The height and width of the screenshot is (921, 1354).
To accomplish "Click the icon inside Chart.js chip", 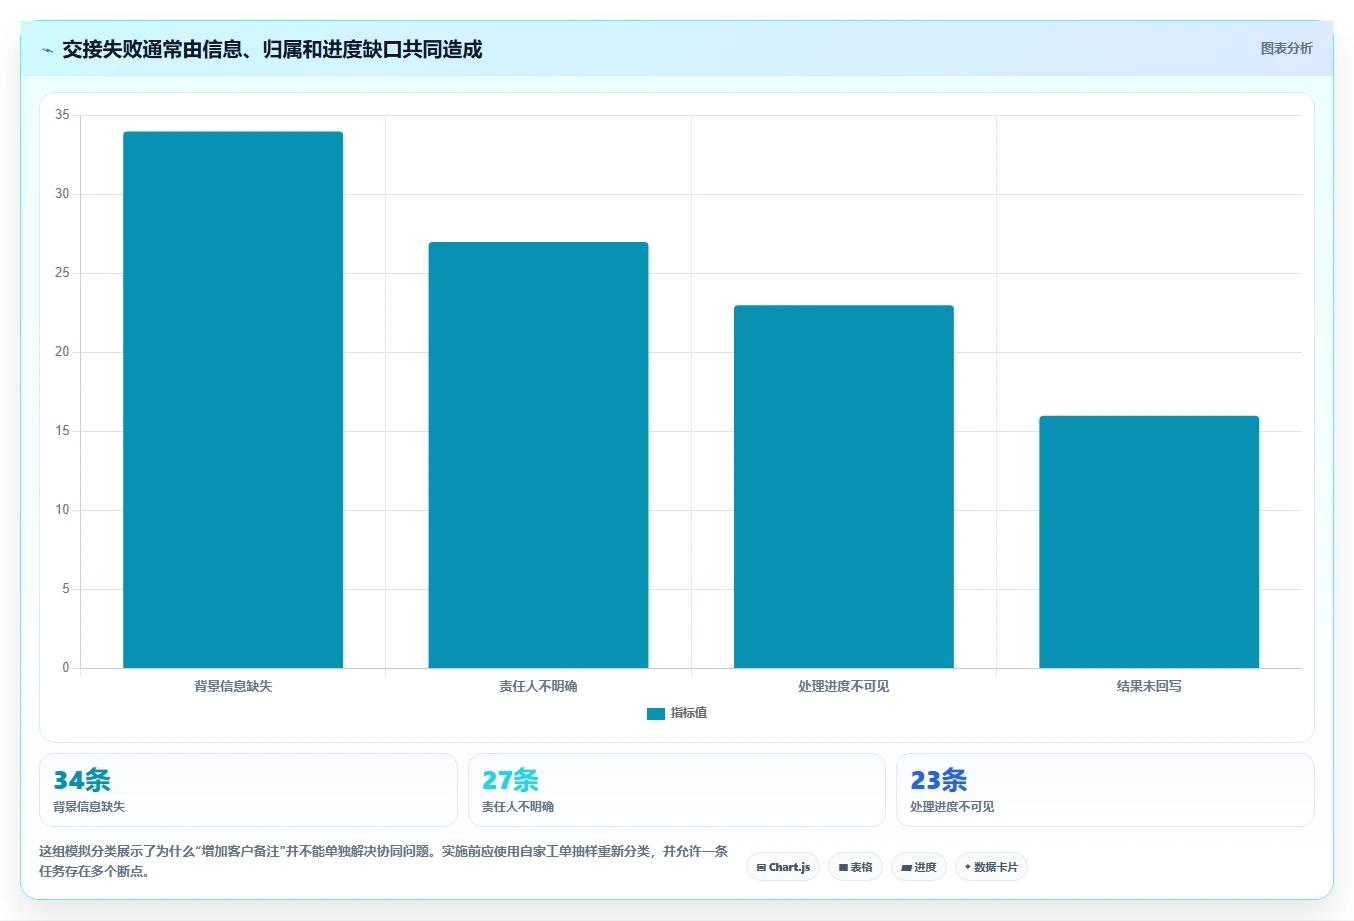I will [761, 868].
